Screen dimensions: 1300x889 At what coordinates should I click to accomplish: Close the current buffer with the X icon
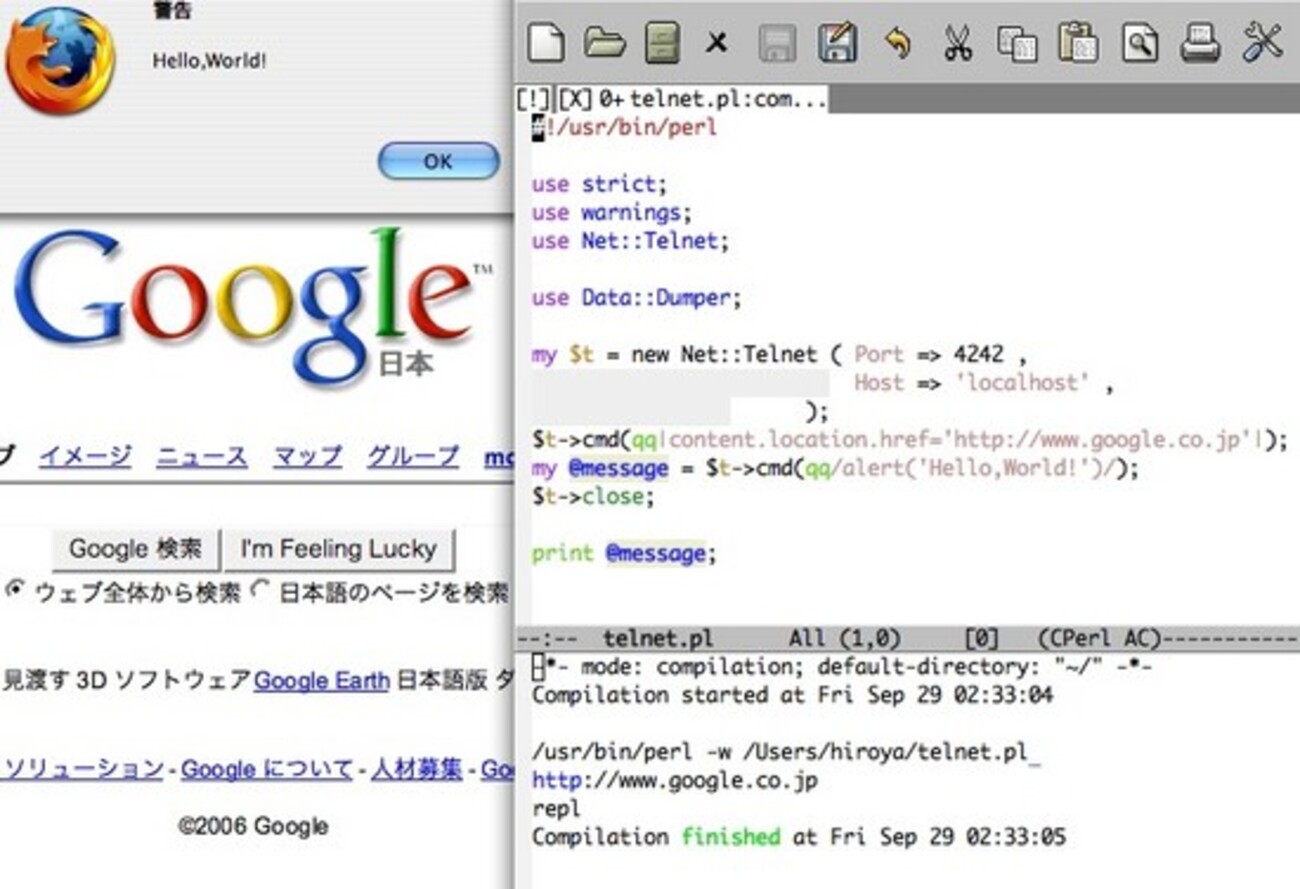point(716,43)
